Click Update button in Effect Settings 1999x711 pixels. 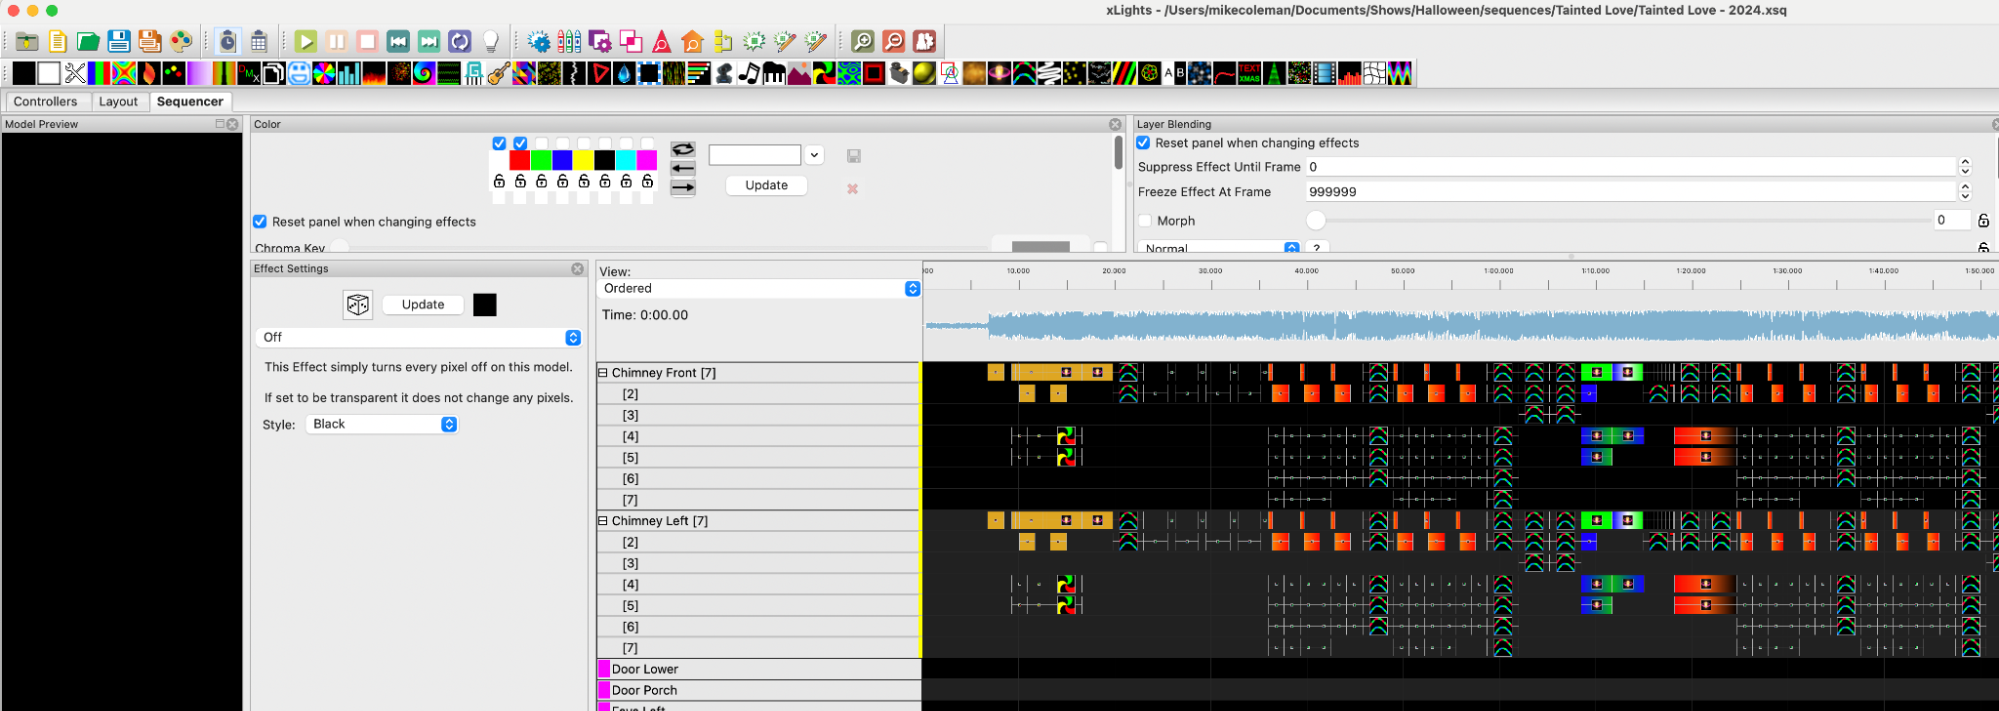coord(423,305)
